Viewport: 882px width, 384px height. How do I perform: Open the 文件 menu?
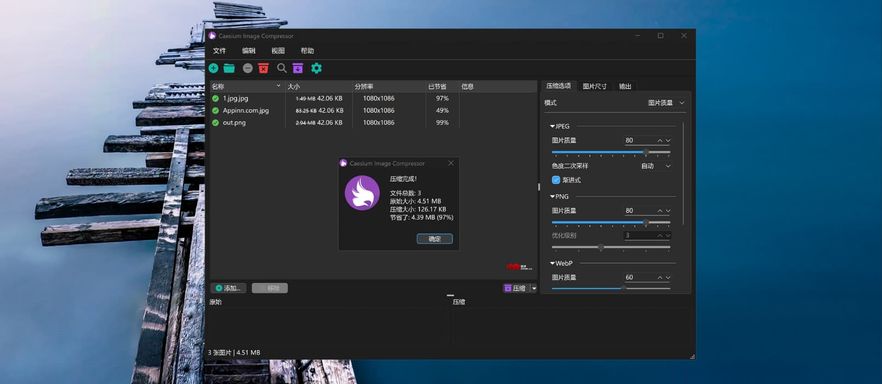coord(219,51)
